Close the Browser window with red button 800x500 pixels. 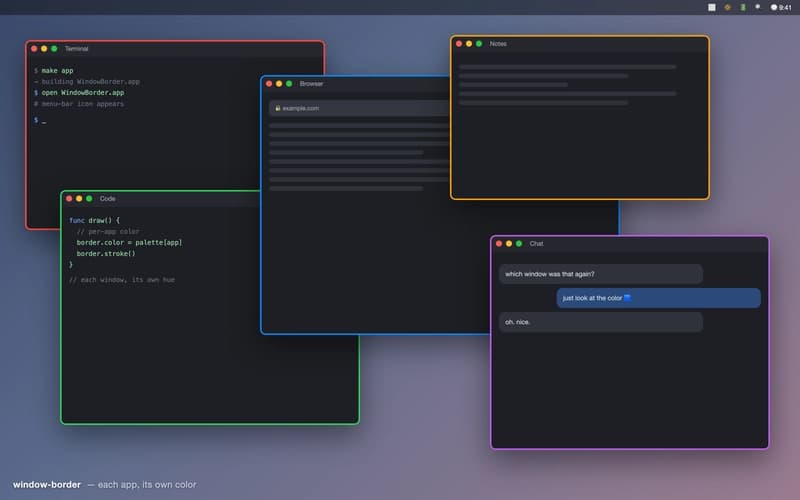pyautogui.click(x=269, y=84)
